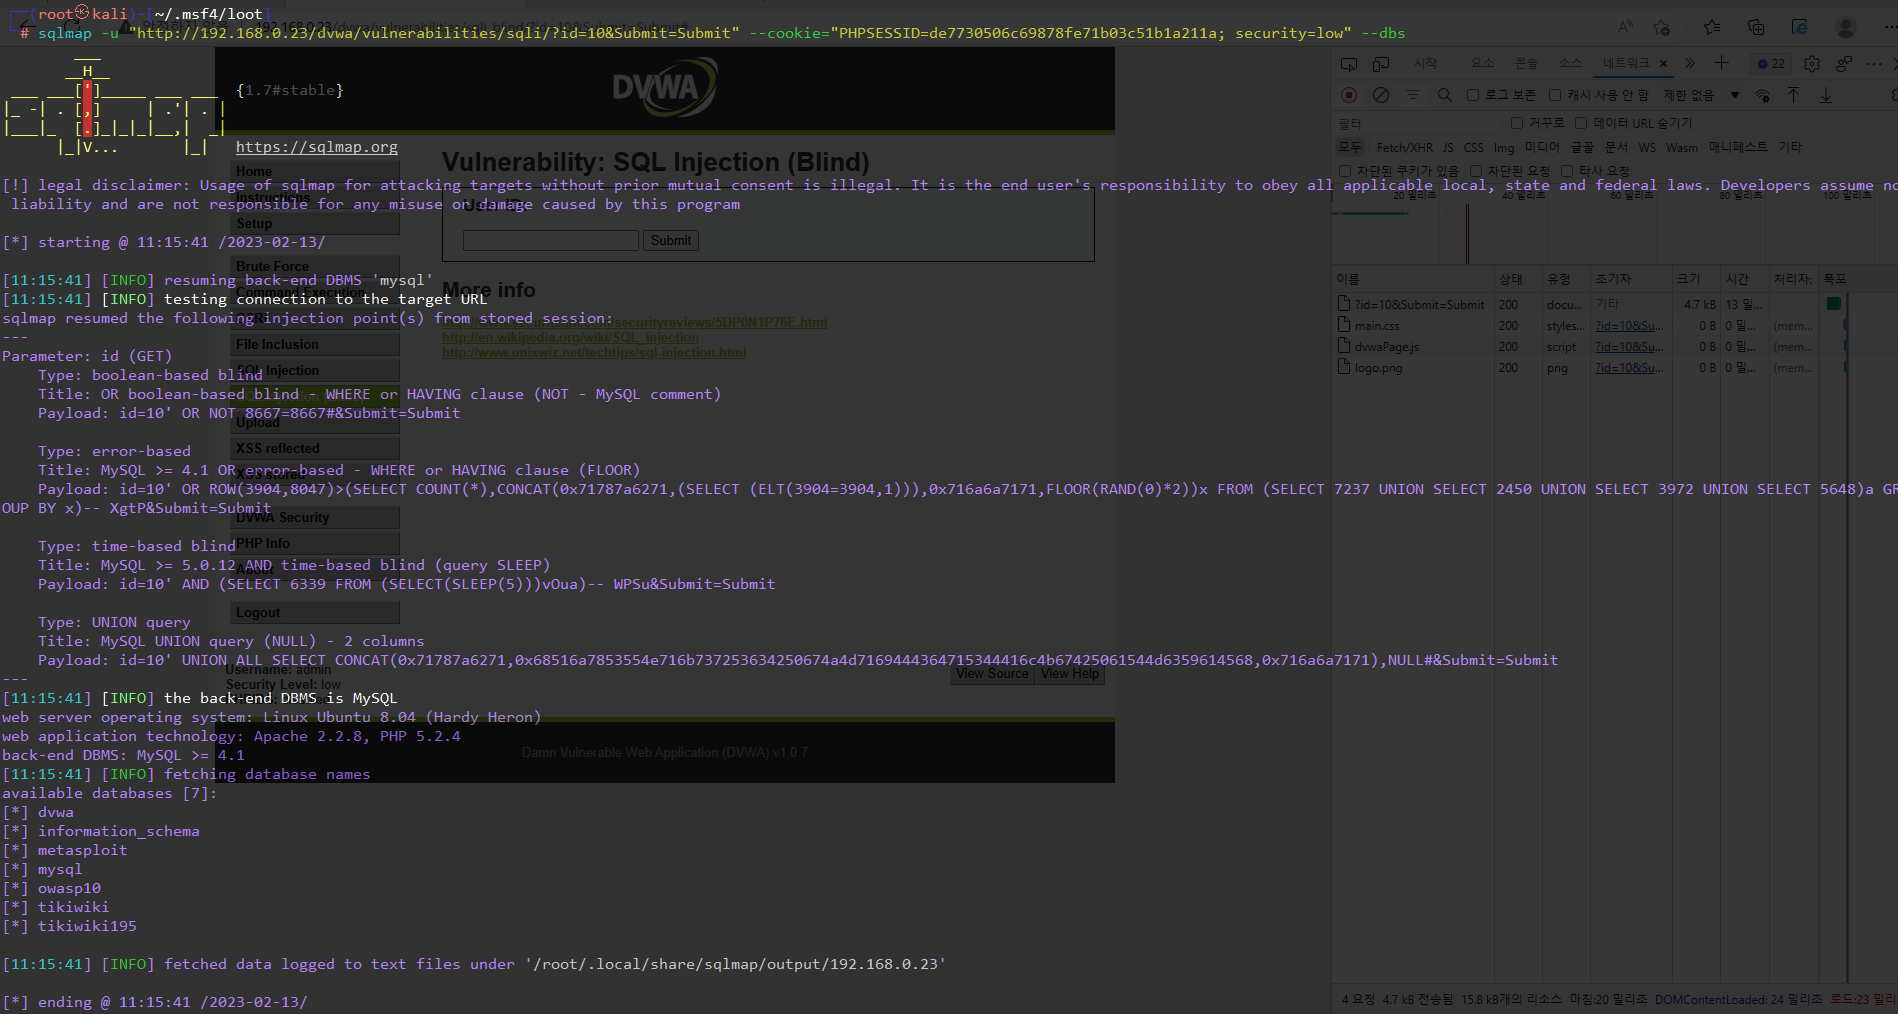Open the File Inclusion menu item

tap(315, 345)
